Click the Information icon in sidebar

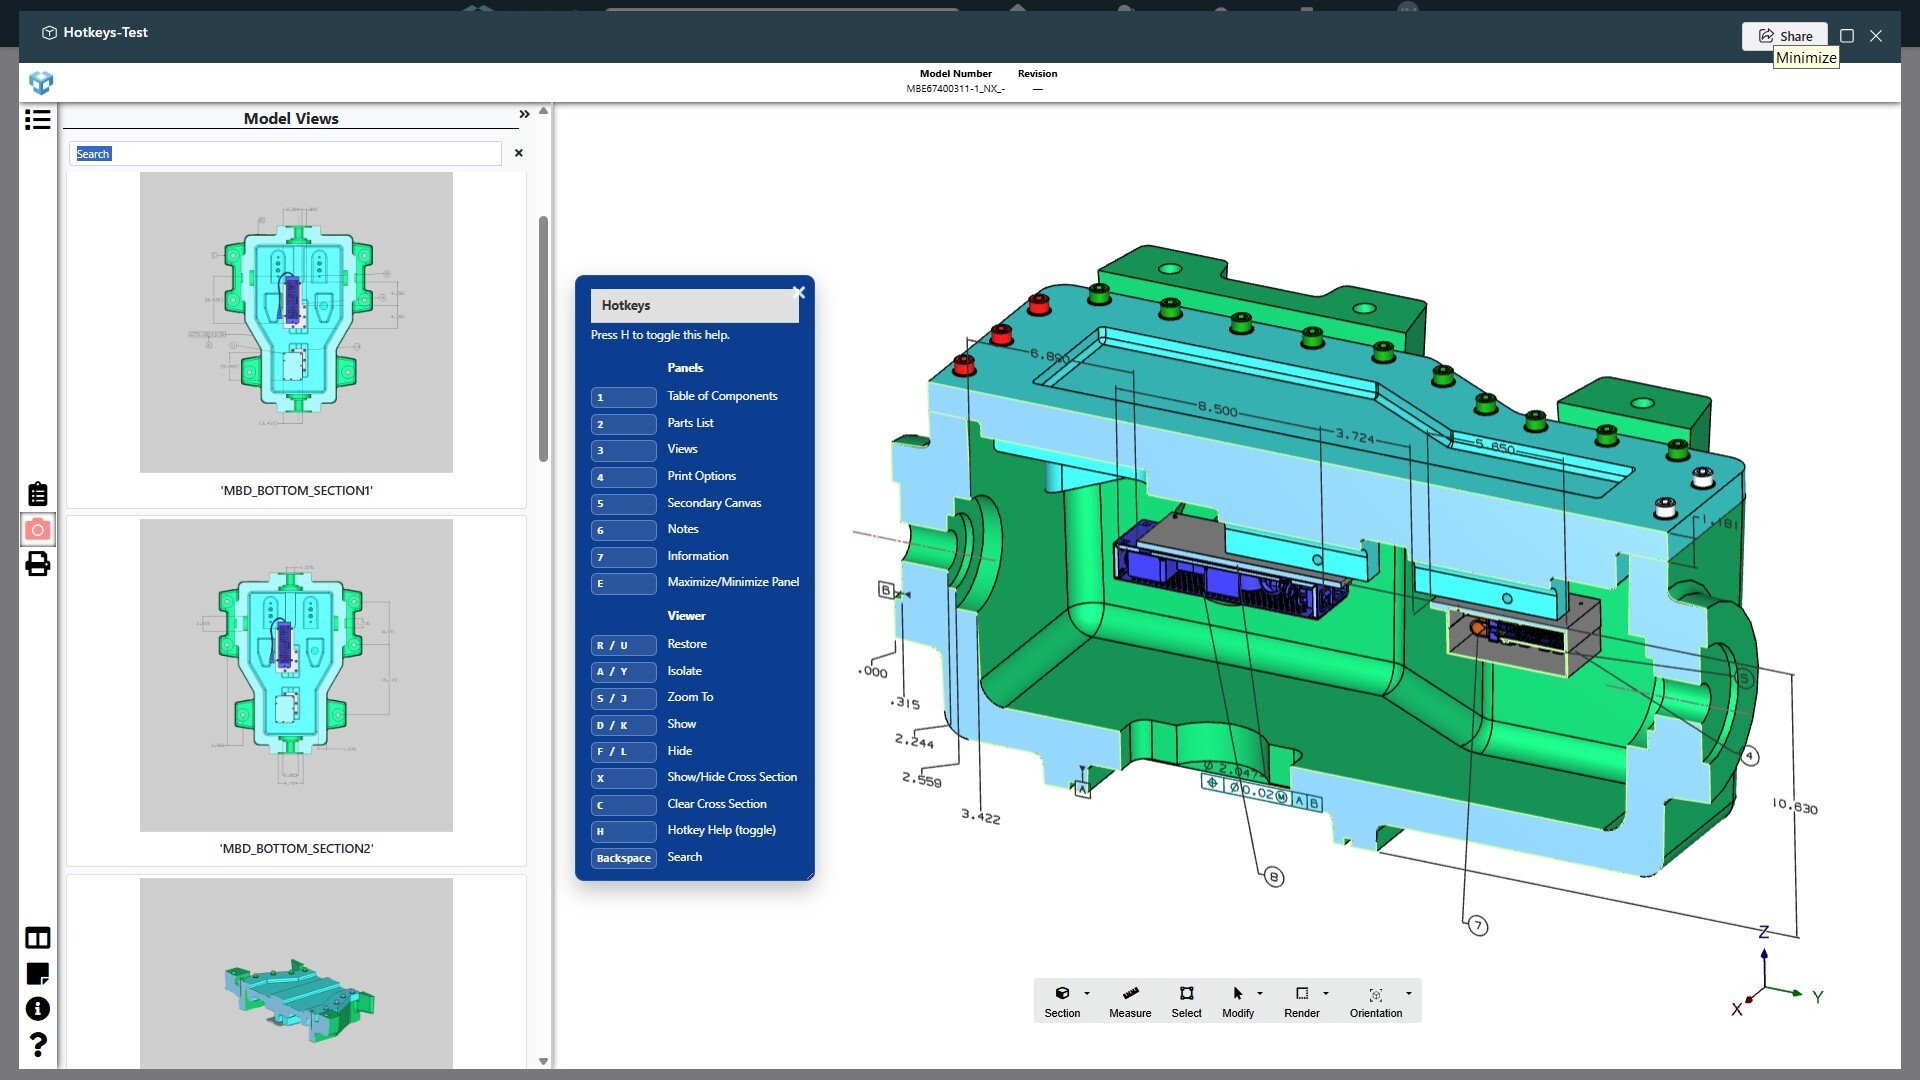pyautogui.click(x=38, y=1009)
